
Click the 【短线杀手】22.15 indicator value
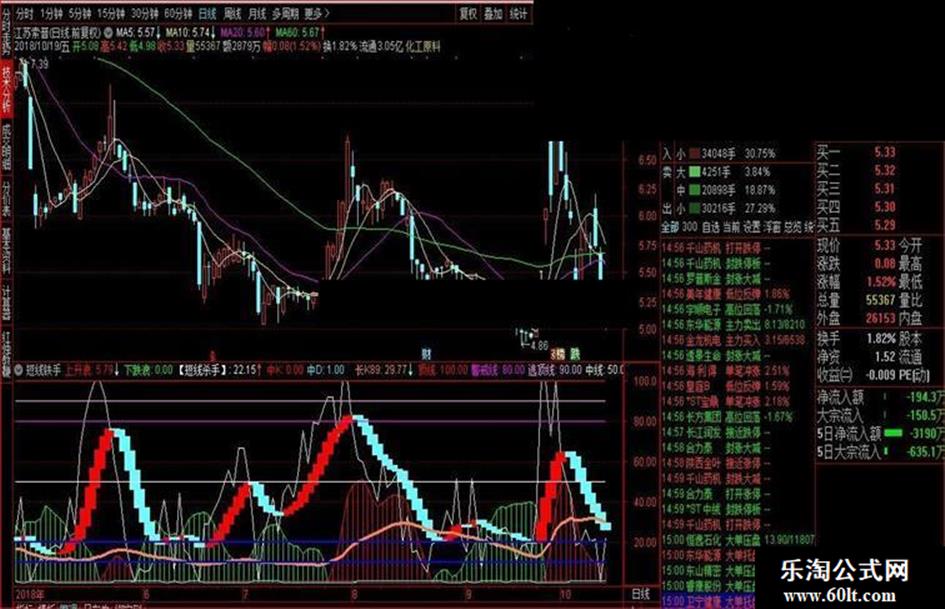point(220,370)
